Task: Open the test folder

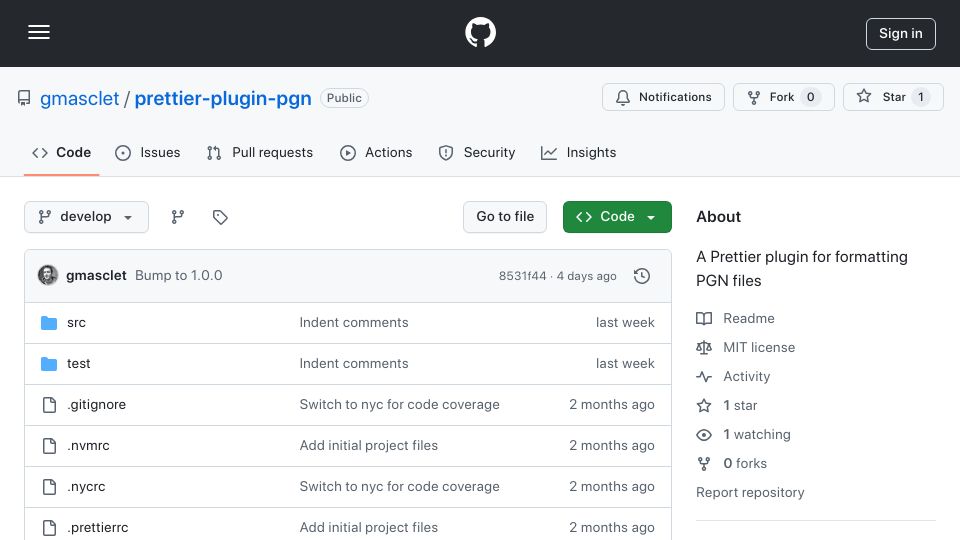Action: pyautogui.click(x=78, y=364)
